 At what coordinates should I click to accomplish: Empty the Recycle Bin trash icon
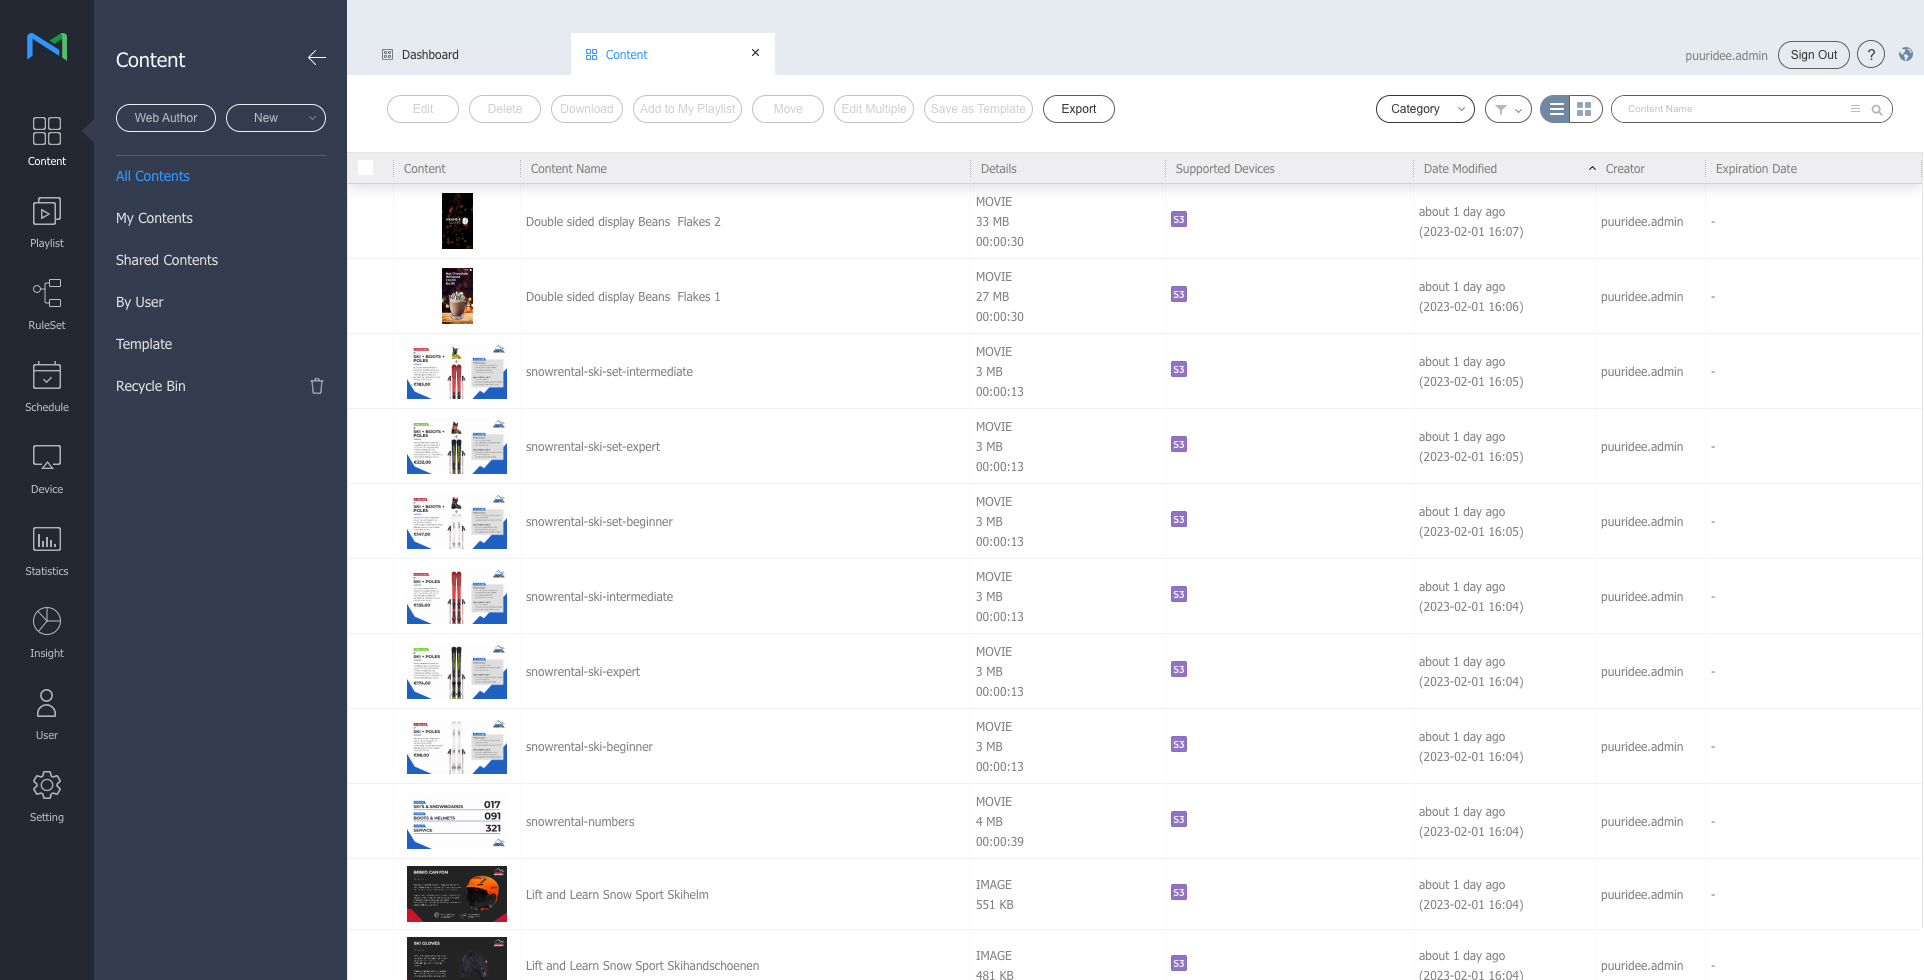[317, 386]
